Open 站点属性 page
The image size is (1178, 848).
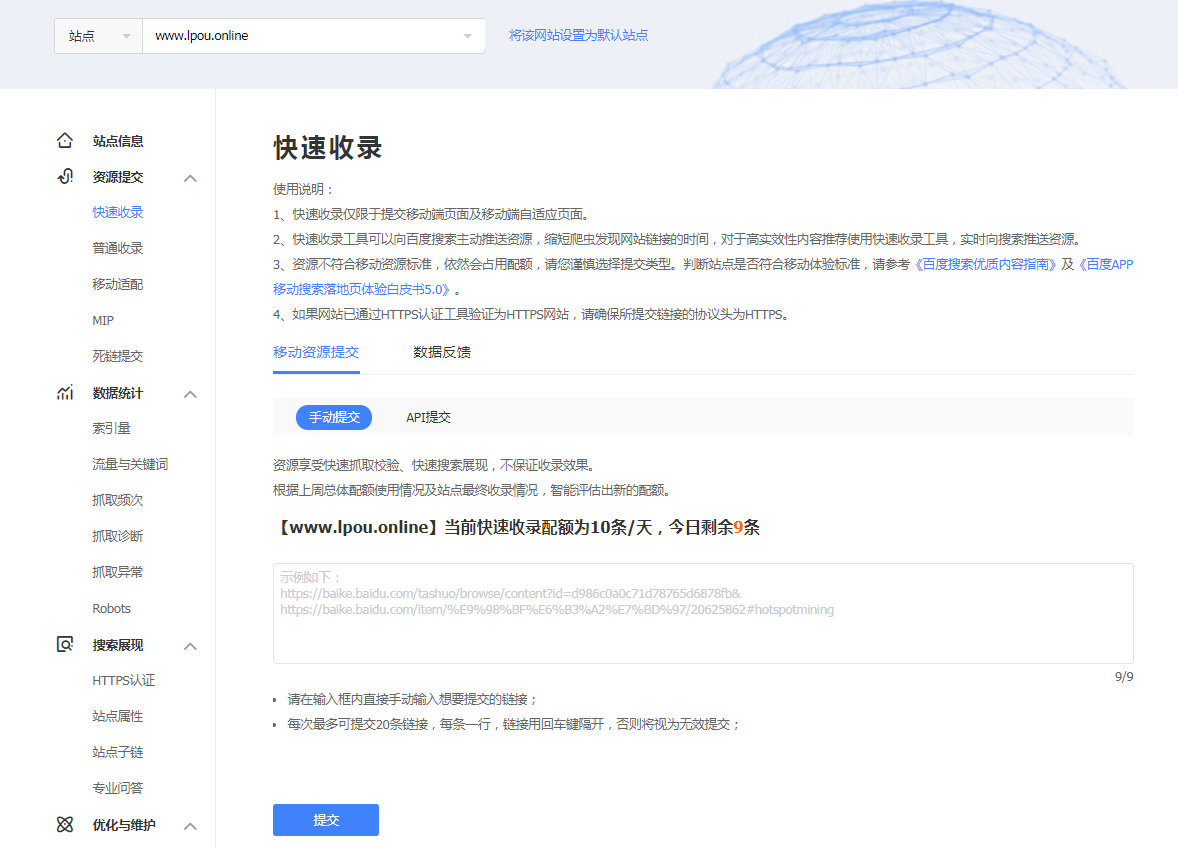[118, 717]
